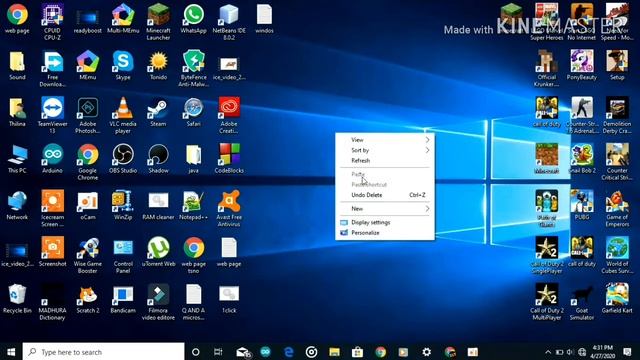Image resolution: width=640 pixels, height=360 pixels.
Task: Open the Sort by submenu
Action: coord(385,150)
